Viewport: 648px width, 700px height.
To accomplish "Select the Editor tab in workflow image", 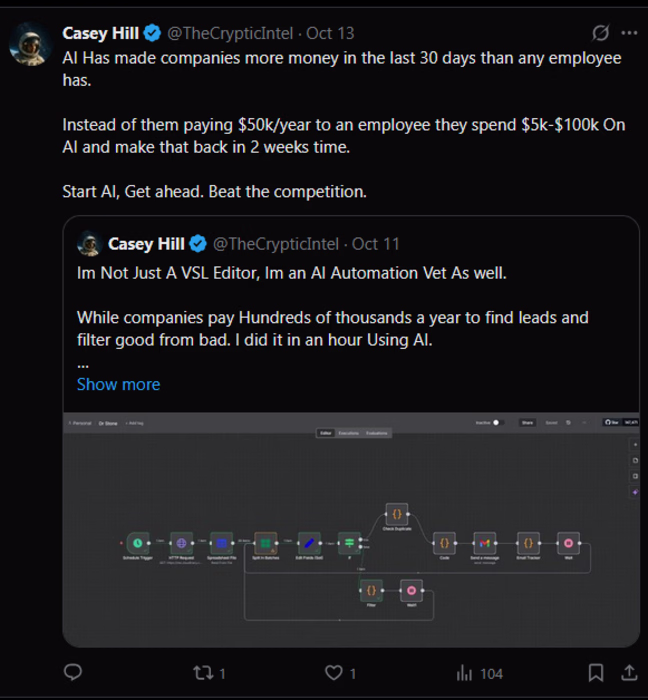I will (325, 433).
